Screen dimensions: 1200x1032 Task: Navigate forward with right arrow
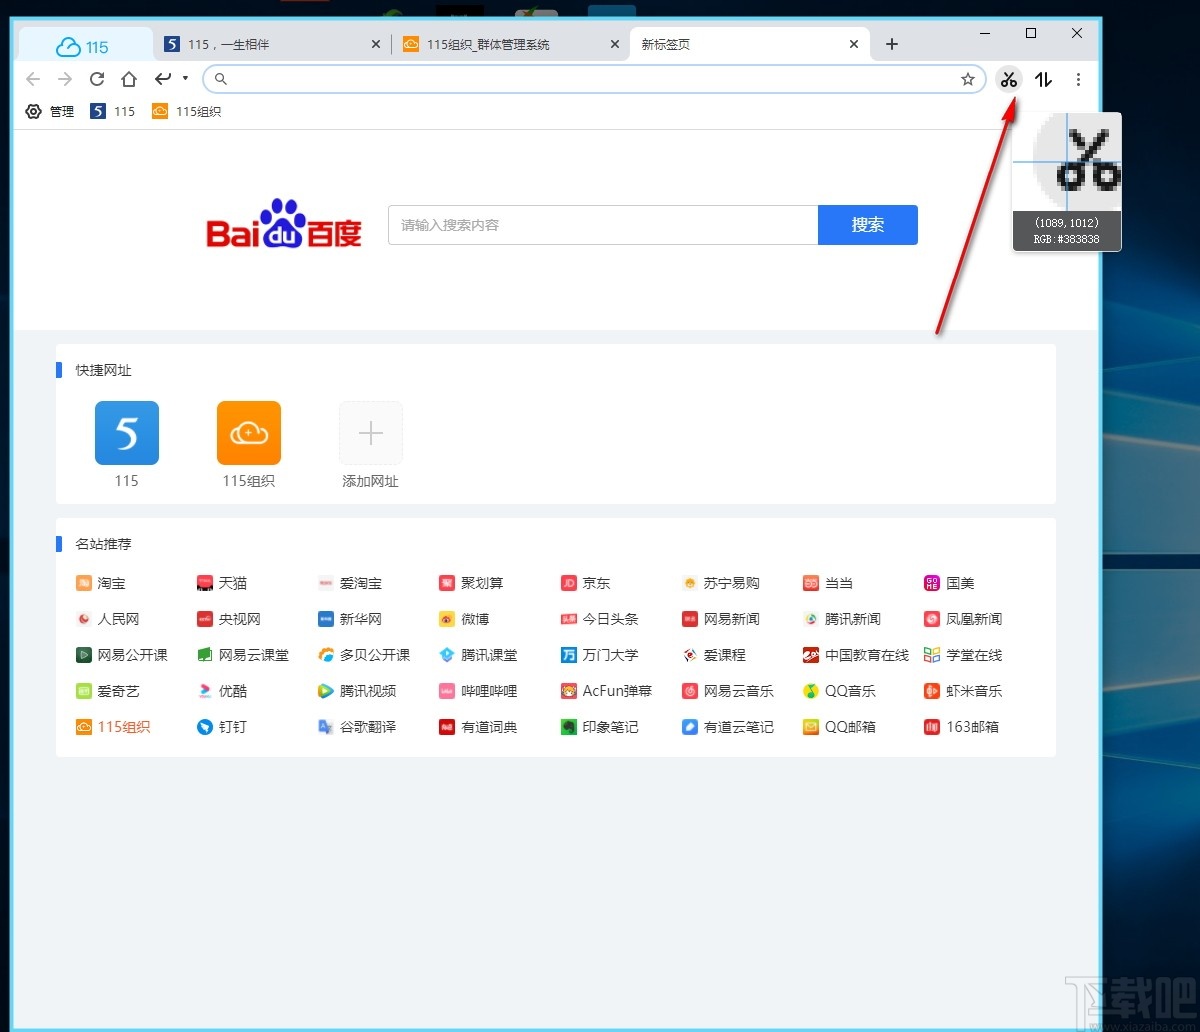pos(65,79)
